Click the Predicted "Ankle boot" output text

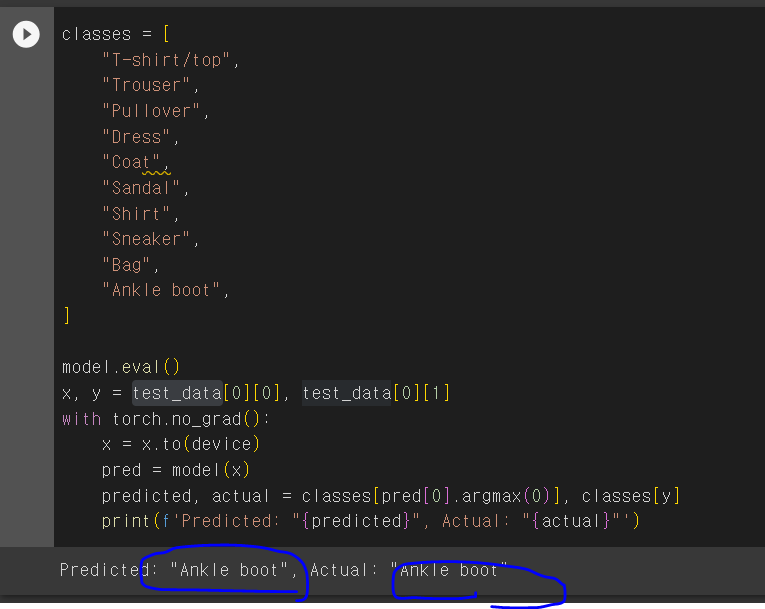pos(229,570)
